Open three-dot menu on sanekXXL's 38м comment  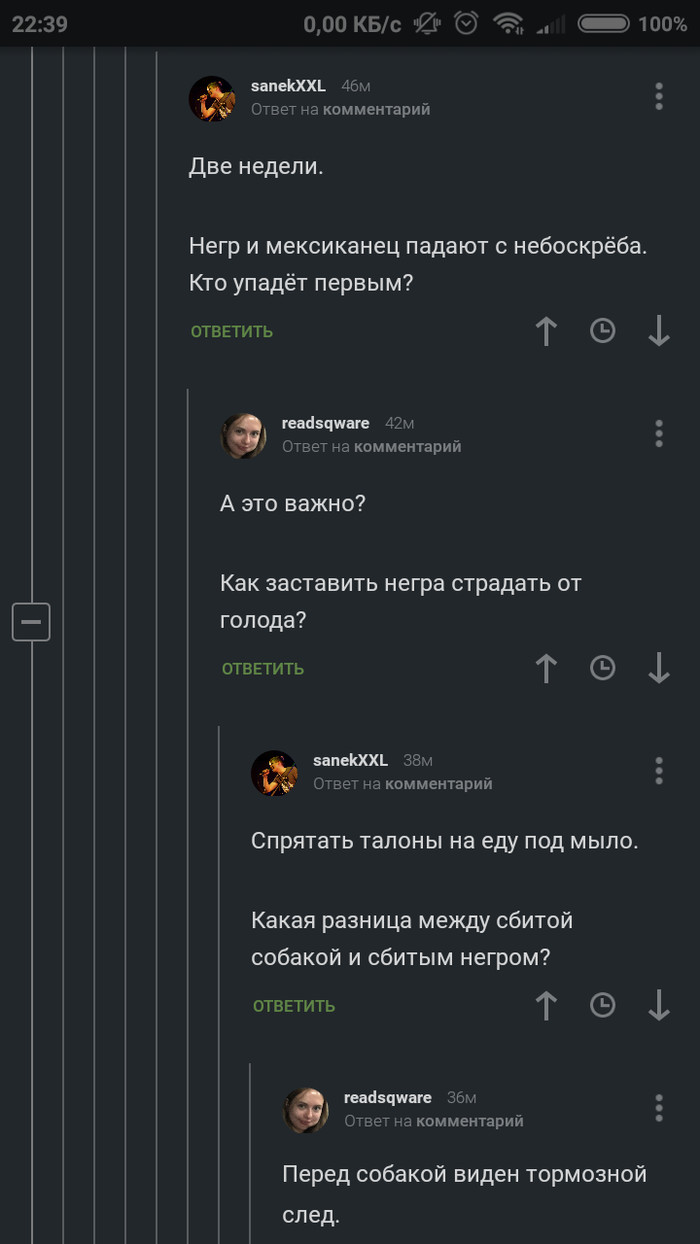pyautogui.click(x=658, y=770)
